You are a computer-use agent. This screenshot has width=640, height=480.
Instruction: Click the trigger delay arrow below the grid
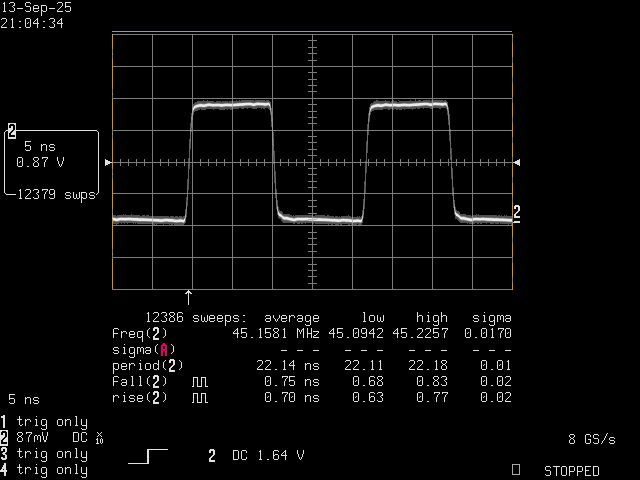(188, 295)
